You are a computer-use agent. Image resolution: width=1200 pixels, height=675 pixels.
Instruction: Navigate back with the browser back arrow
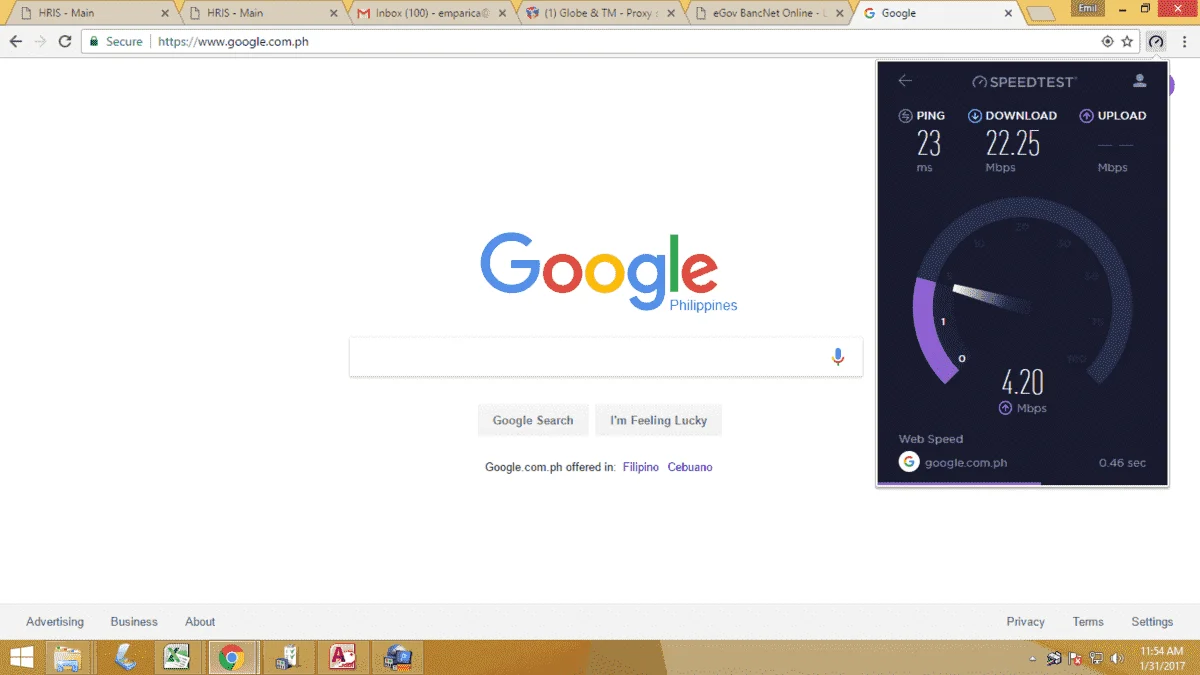16,42
